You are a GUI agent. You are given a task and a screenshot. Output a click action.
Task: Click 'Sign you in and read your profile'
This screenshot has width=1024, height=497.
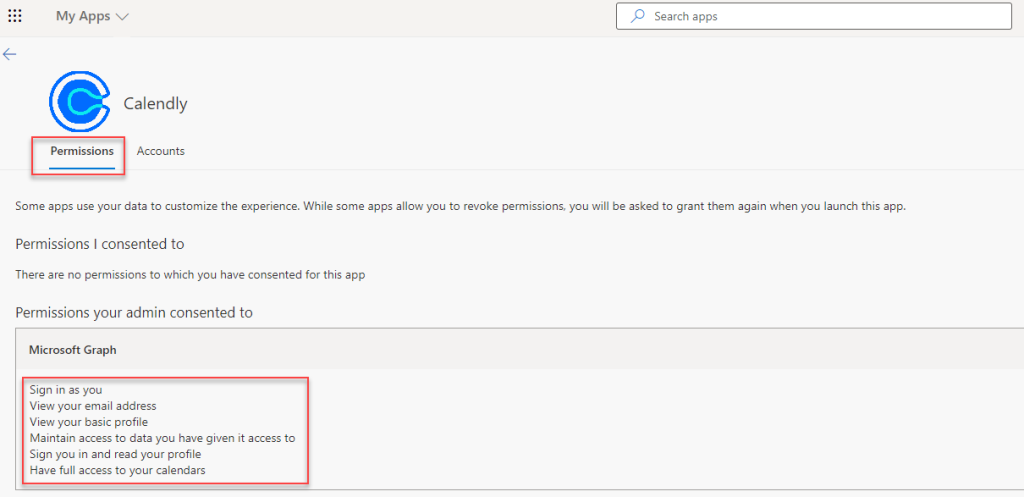click(115, 454)
